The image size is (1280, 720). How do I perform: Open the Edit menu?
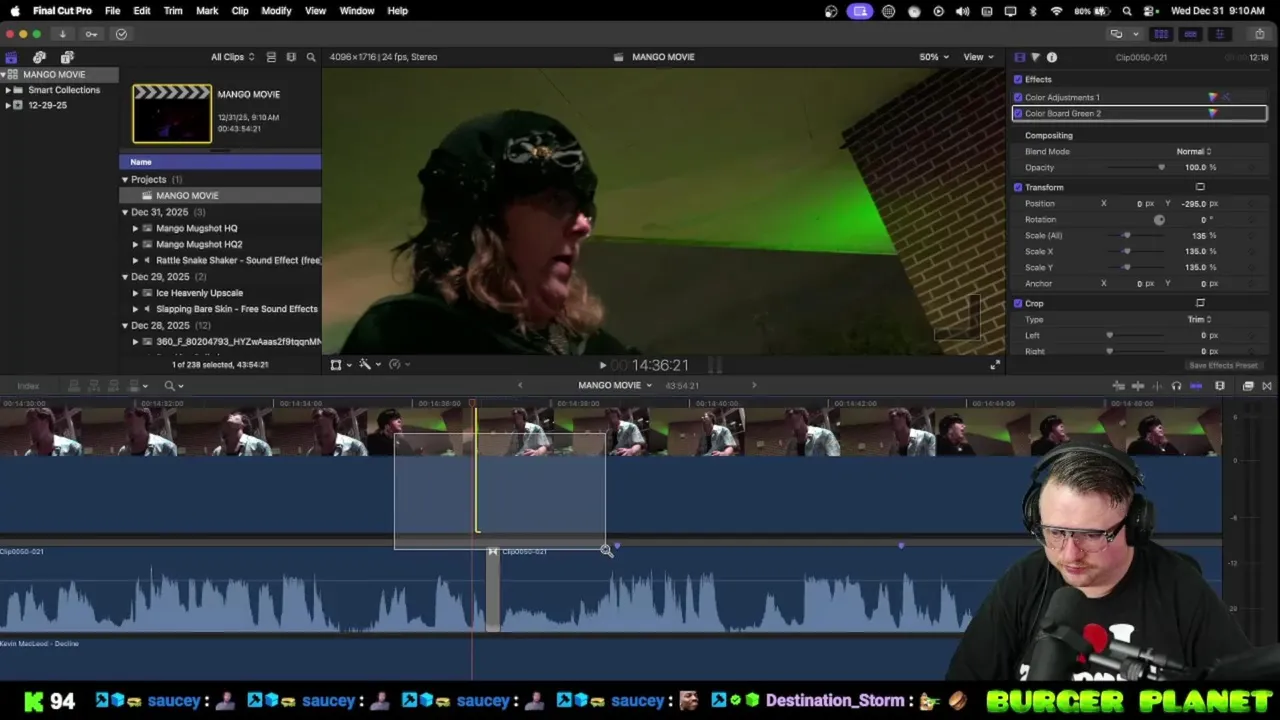coord(142,11)
